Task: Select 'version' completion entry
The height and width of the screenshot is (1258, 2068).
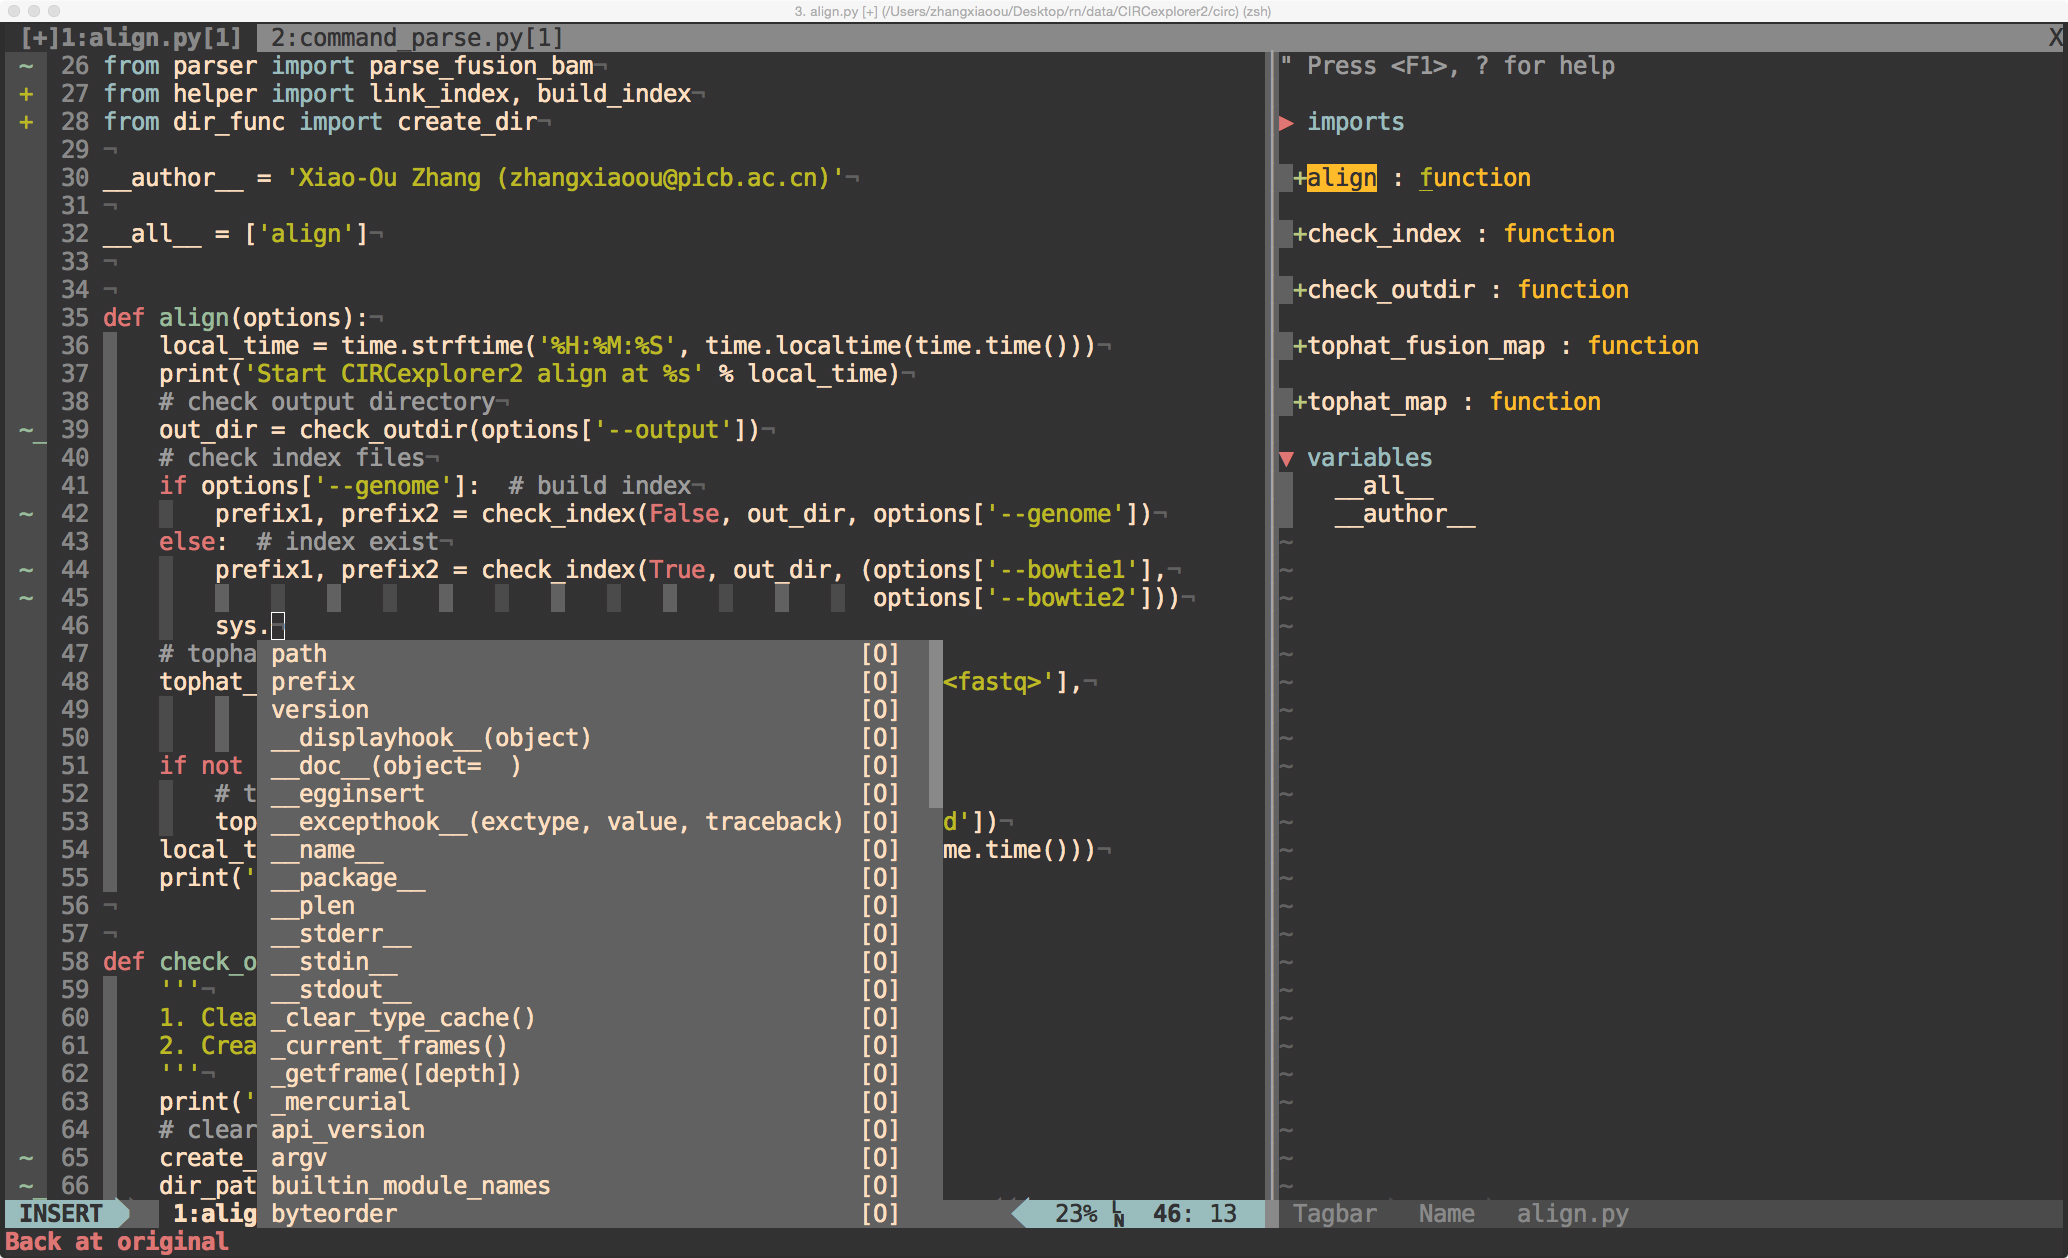Action: pyautogui.click(x=320, y=710)
